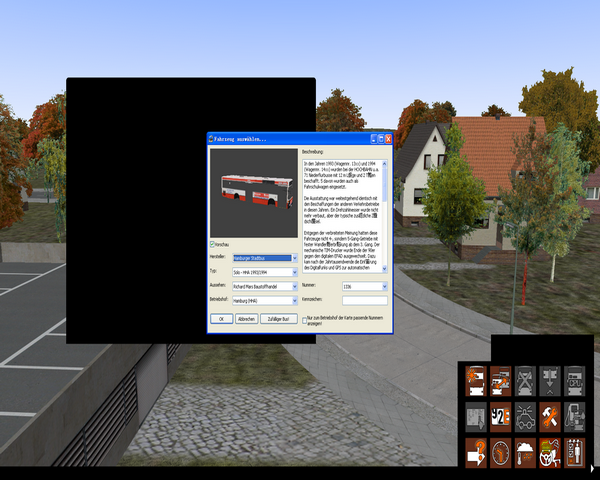Screen dimensions: 600x480
Task: Open the 92E license plate icon
Action: click(x=500, y=417)
